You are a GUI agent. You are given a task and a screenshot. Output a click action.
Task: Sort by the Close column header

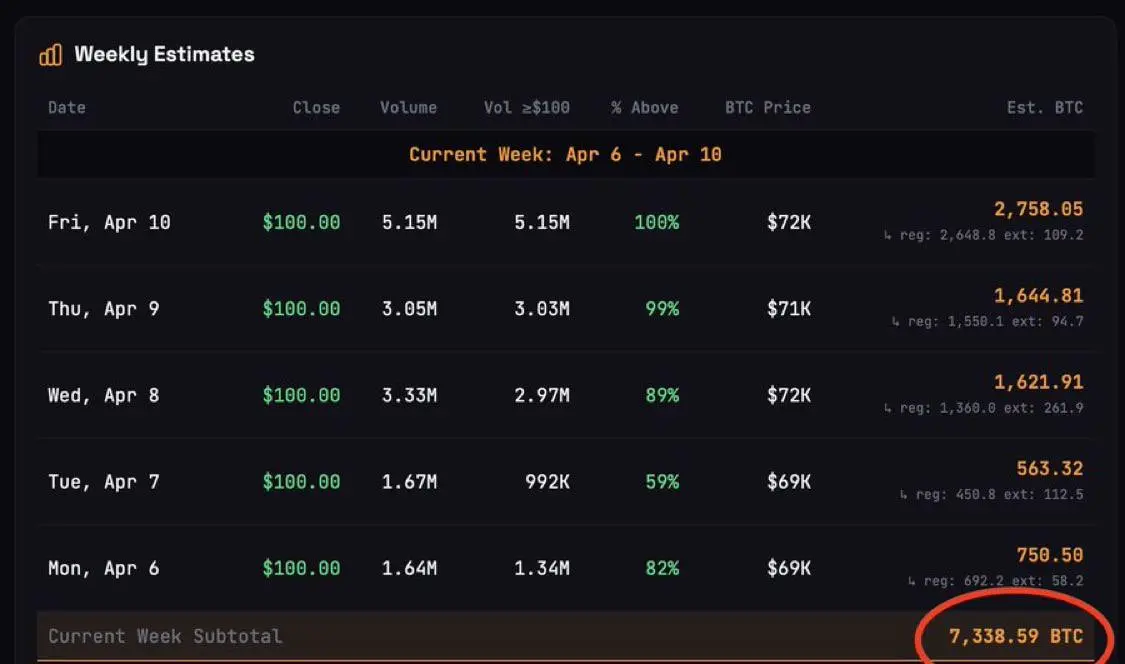click(316, 107)
